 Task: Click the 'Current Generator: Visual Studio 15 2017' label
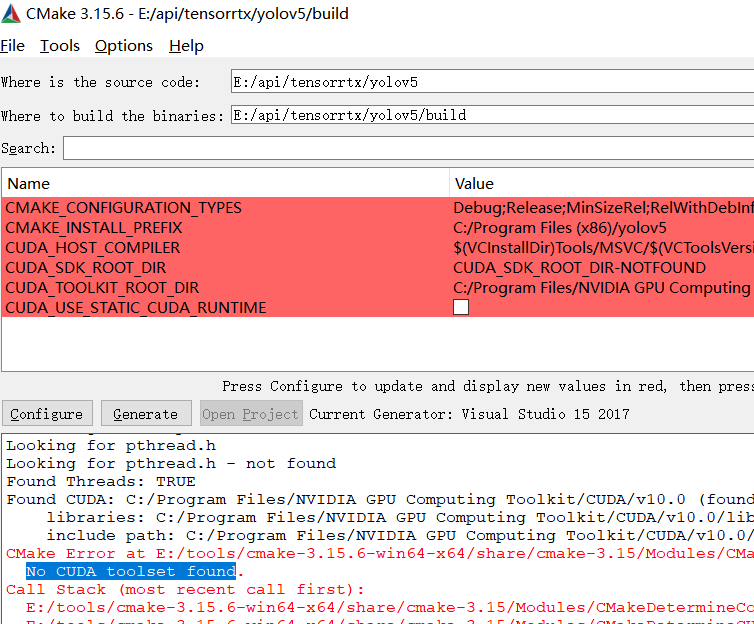coord(469,414)
